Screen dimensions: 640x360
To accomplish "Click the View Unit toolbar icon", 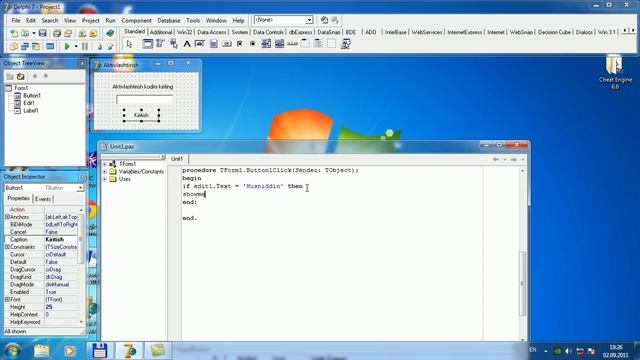I will tap(14, 46).
